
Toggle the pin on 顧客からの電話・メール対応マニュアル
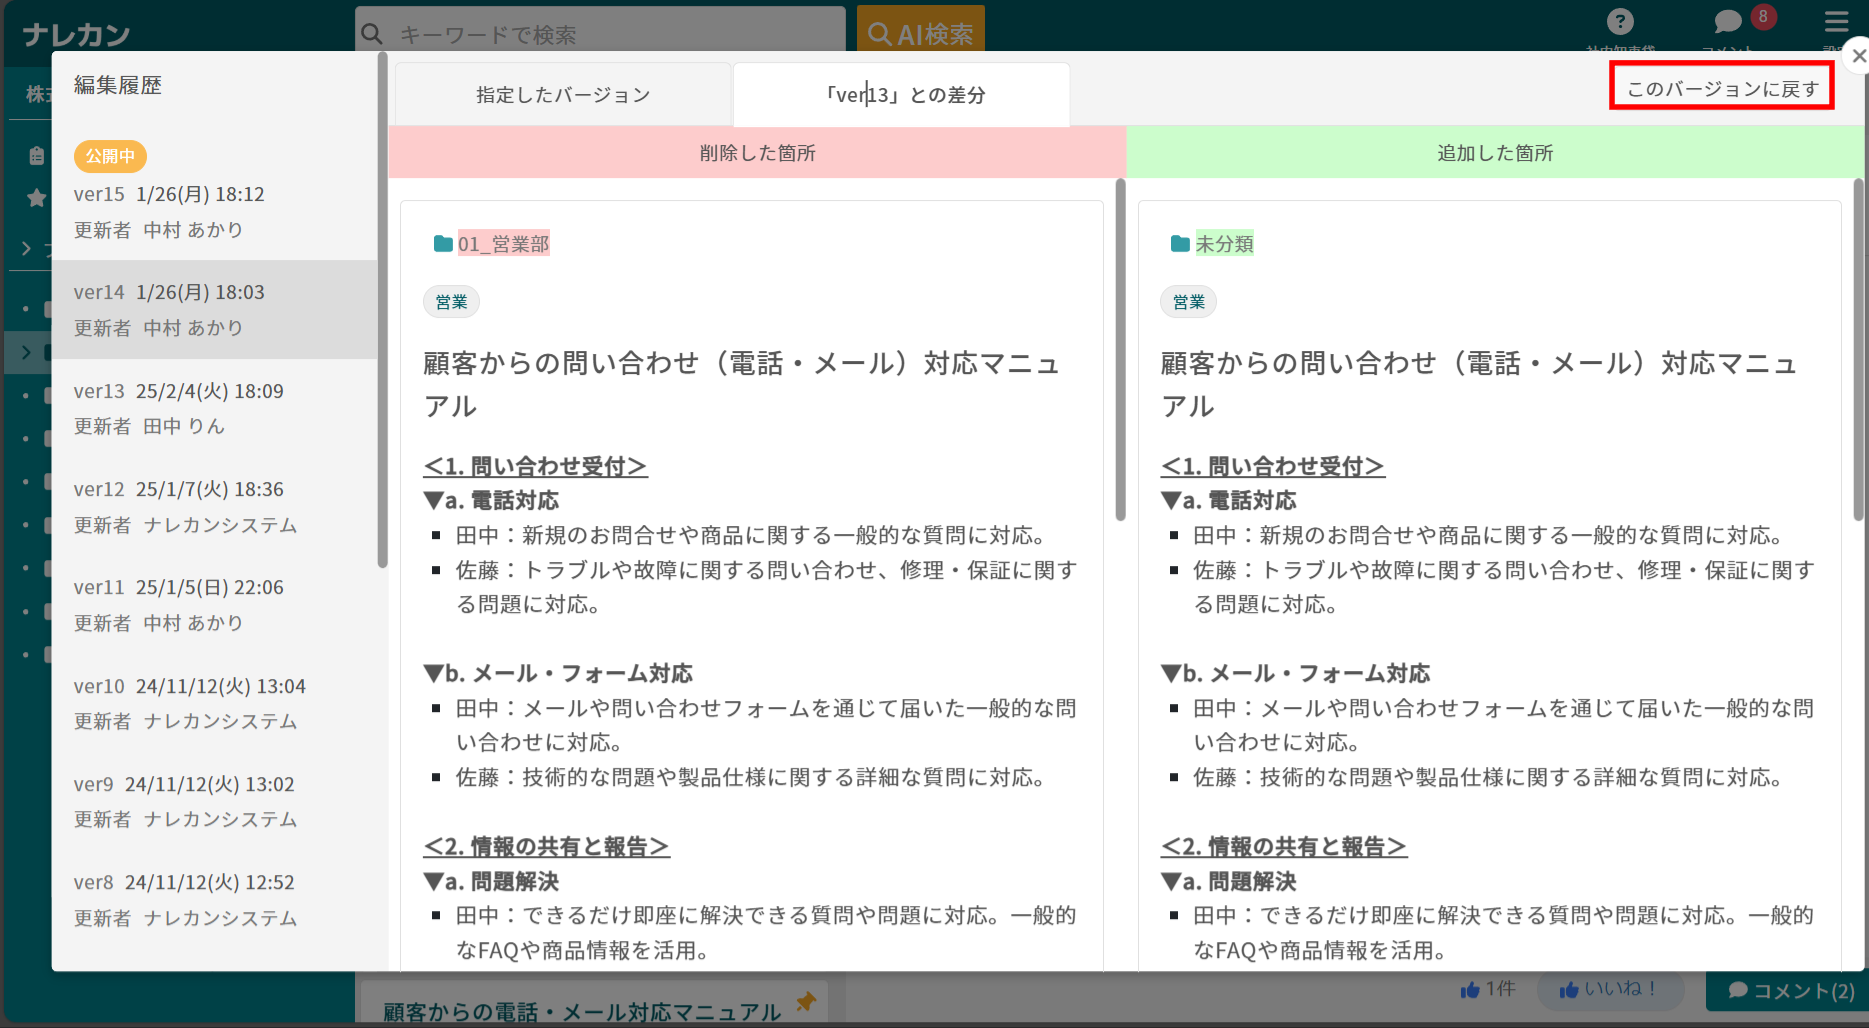pyautogui.click(x=805, y=1005)
